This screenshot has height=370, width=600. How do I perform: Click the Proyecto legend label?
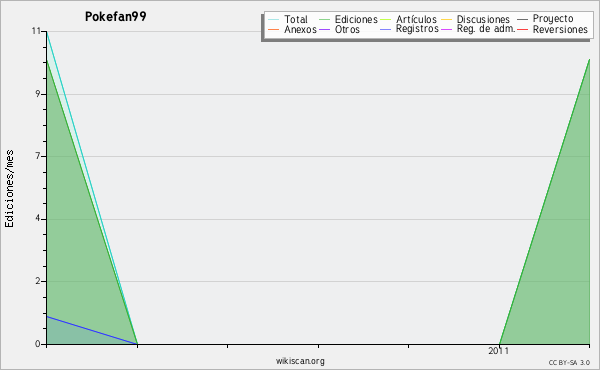tap(553, 19)
